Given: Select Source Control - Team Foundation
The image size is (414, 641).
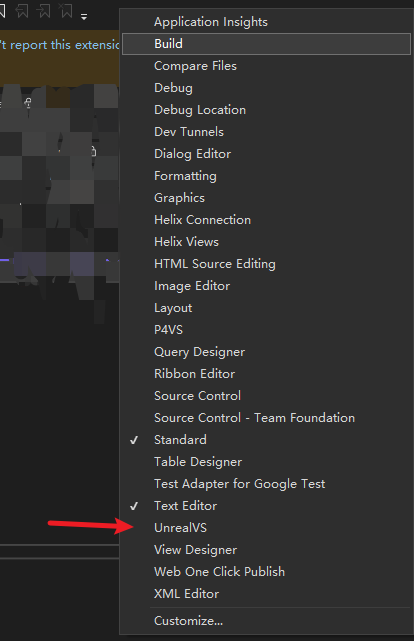Looking at the screenshot, I should tap(266, 418).
